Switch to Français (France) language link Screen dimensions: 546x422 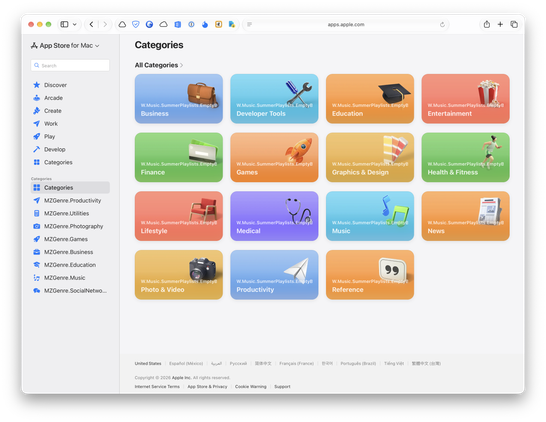[296, 364]
